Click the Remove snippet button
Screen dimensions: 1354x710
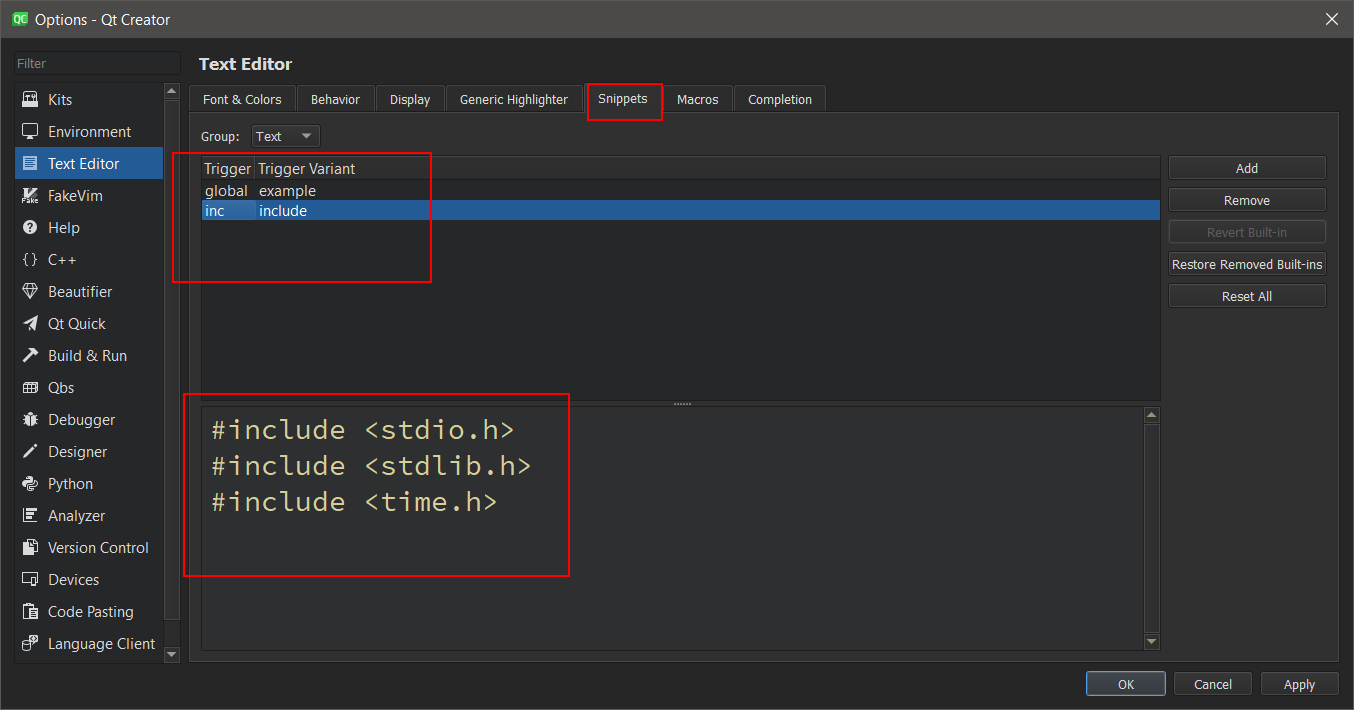[x=1247, y=200]
